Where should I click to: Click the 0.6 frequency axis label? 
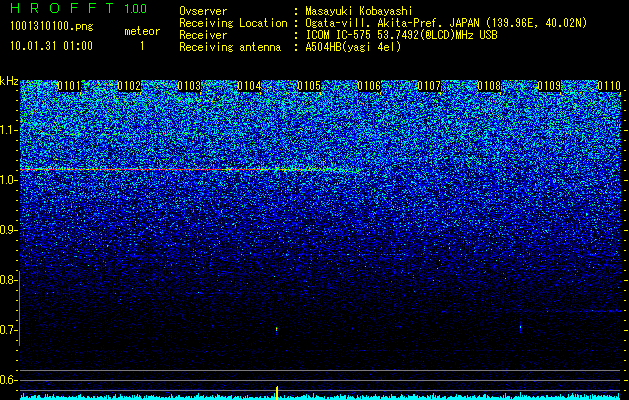[x=8, y=380]
